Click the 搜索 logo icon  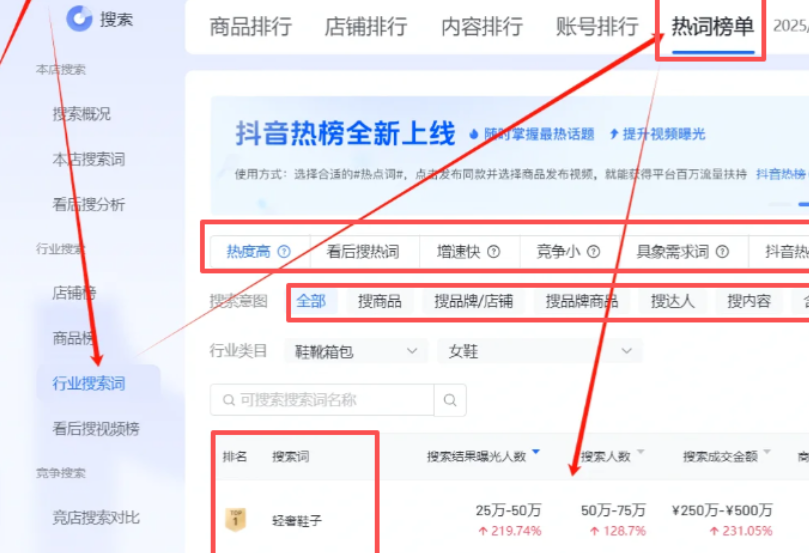point(79,19)
